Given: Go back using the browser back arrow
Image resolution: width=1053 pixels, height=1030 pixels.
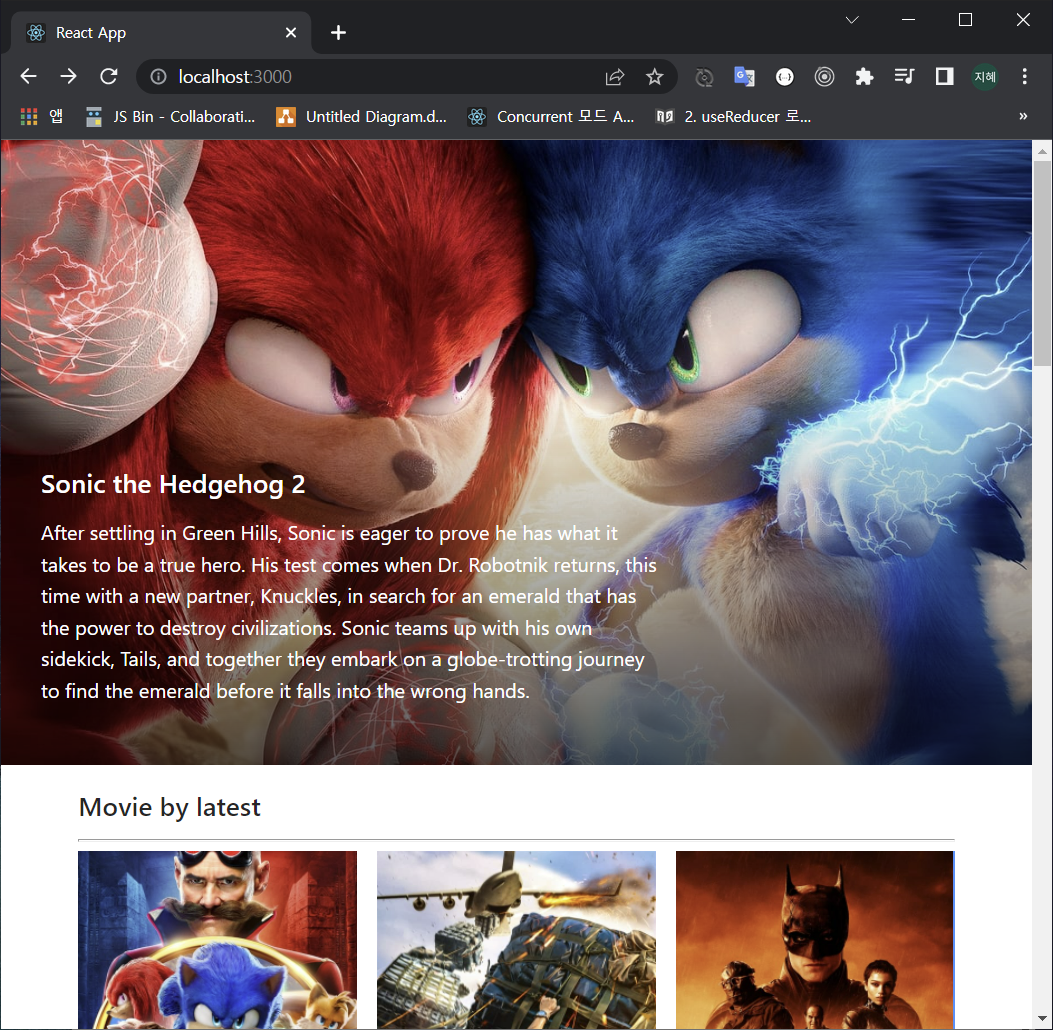Looking at the screenshot, I should pyautogui.click(x=28, y=77).
